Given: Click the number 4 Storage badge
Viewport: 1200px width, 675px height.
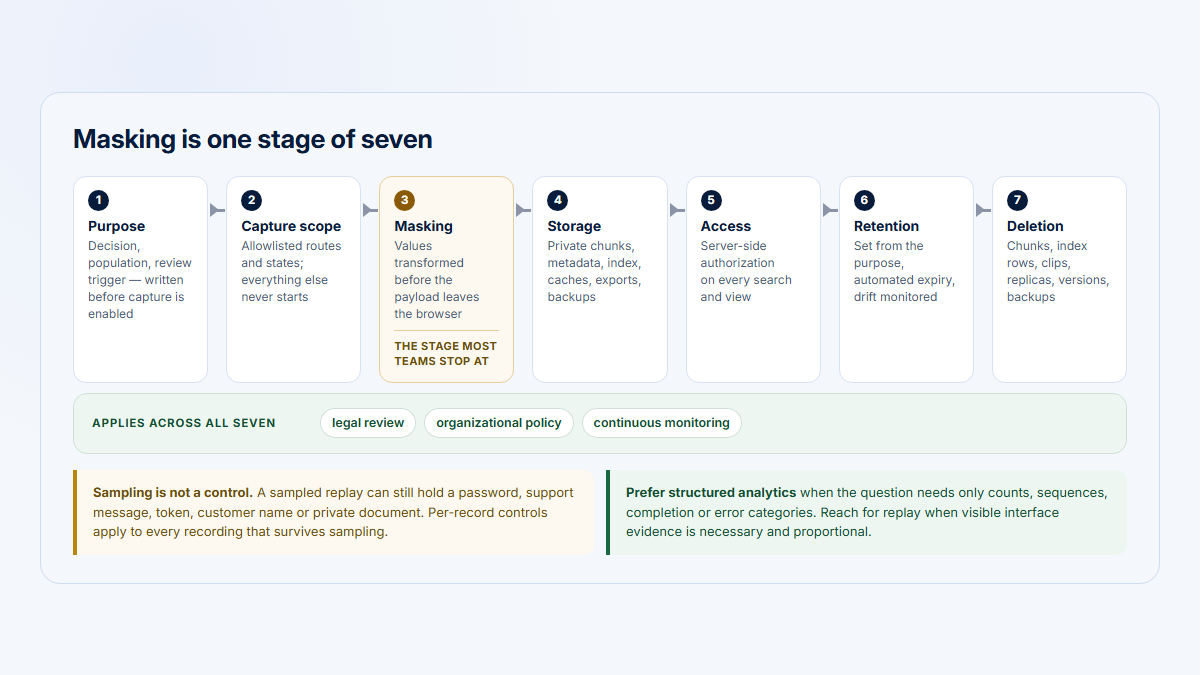Looking at the screenshot, I should (557, 200).
